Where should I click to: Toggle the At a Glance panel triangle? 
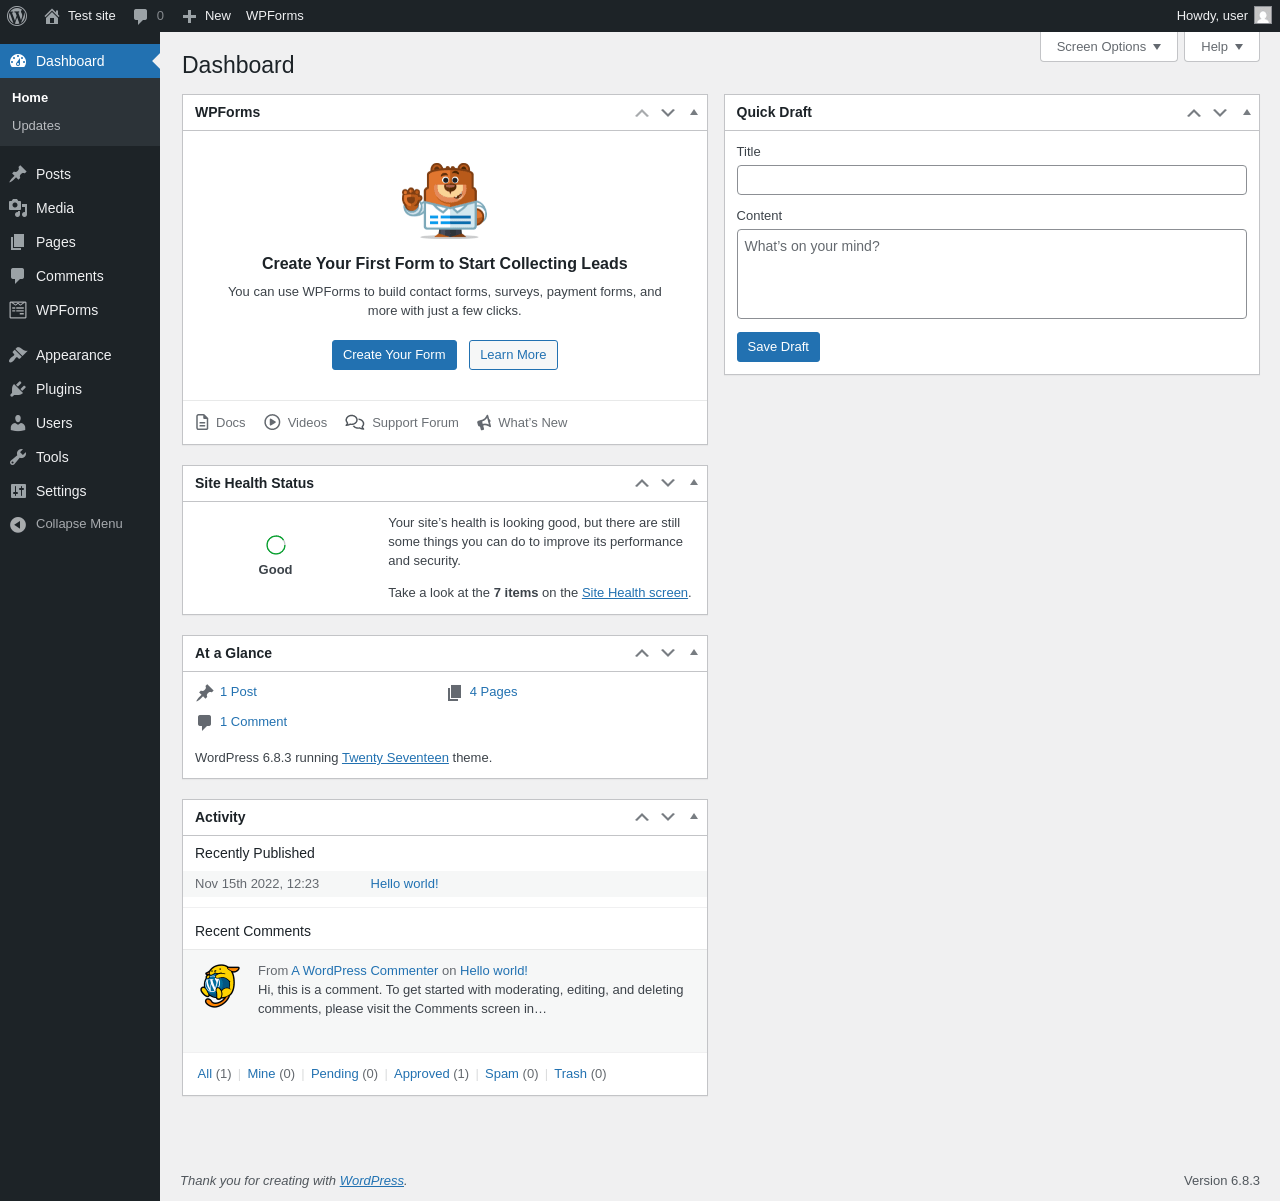[694, 652]
